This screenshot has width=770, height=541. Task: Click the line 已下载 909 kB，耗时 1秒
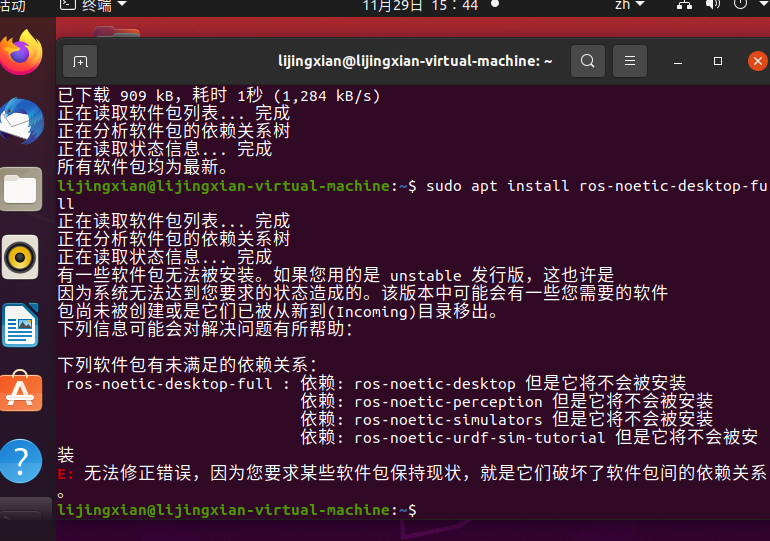click(219, 95)
